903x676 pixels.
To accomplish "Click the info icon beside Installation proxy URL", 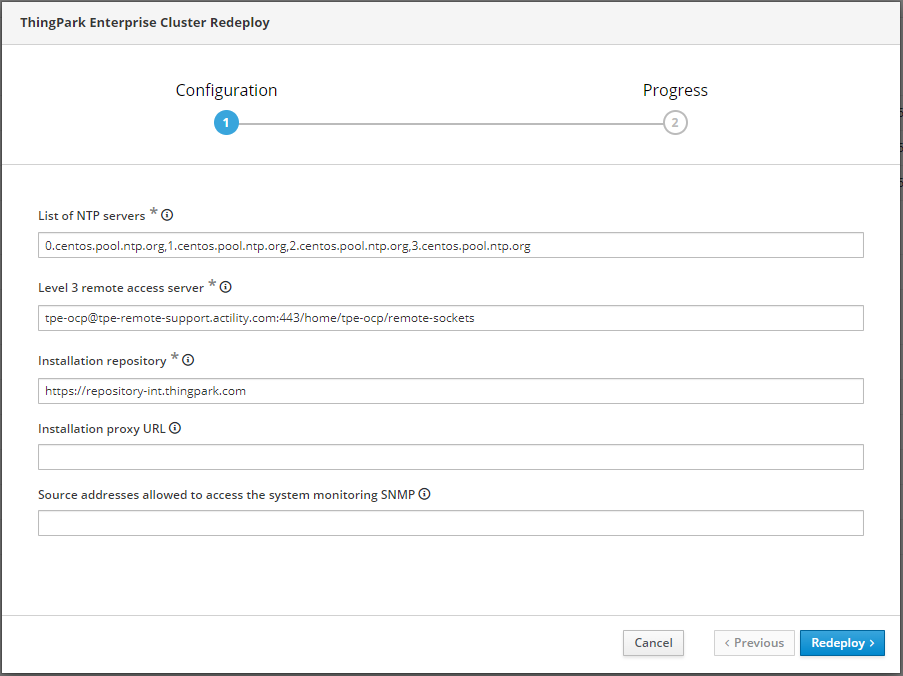I will (x=175, y=428).
